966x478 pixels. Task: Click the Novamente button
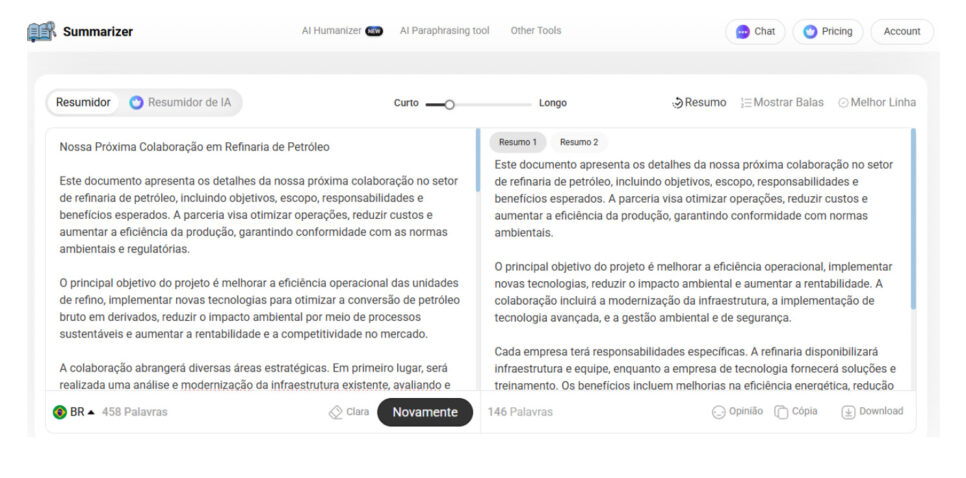coord(425,412)
